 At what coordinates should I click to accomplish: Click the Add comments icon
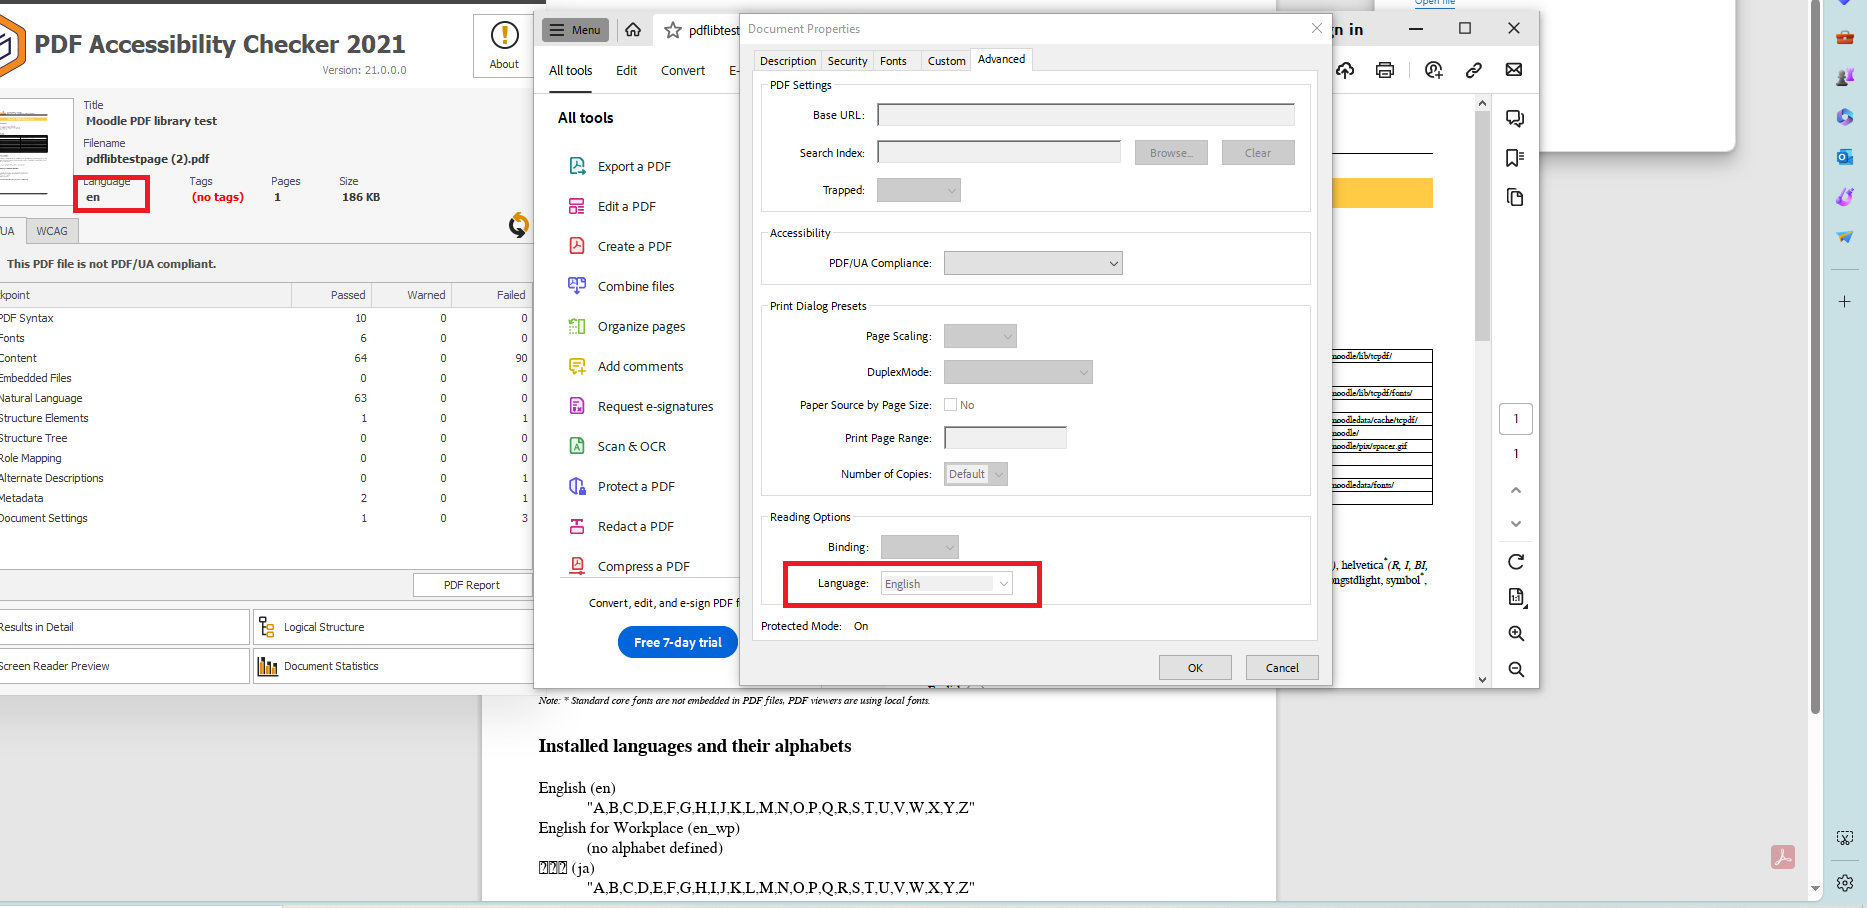(577, 366)
